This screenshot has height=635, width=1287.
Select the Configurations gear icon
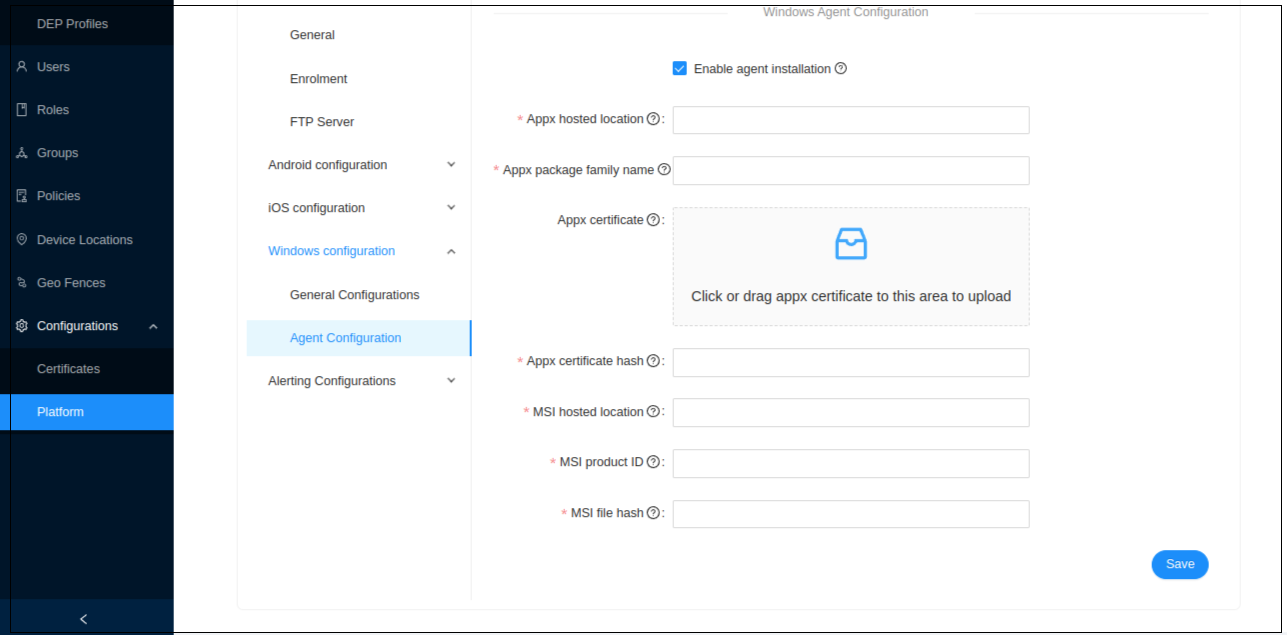tap(20, 325)
